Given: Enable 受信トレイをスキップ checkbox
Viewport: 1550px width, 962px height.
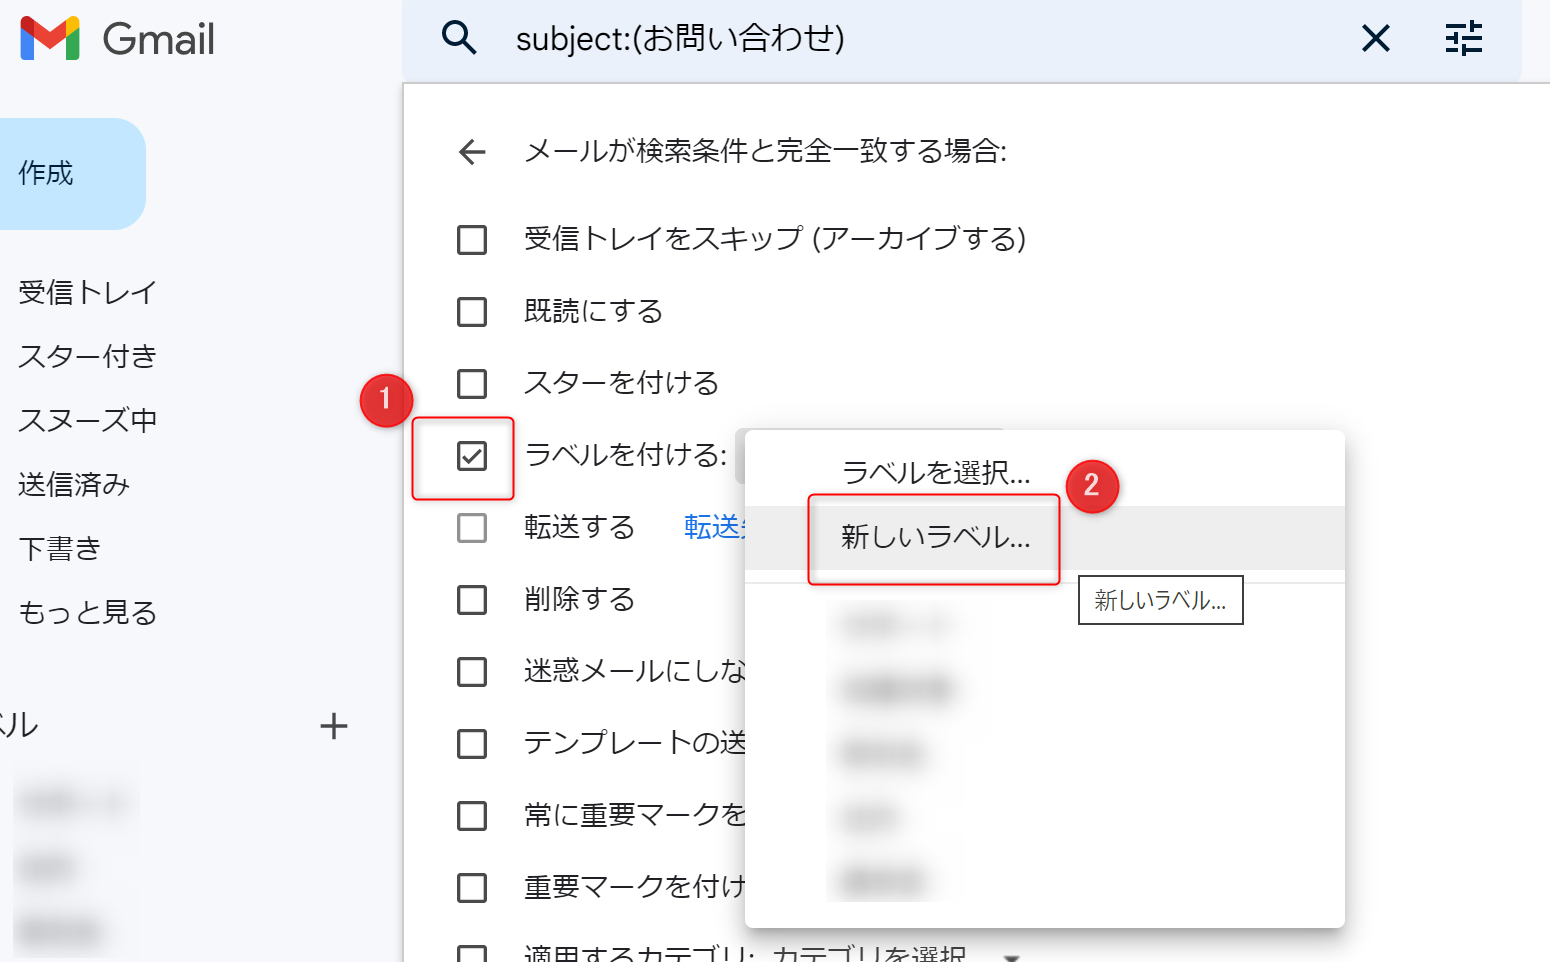Looking at the screenshot, I should pos(472,240).
